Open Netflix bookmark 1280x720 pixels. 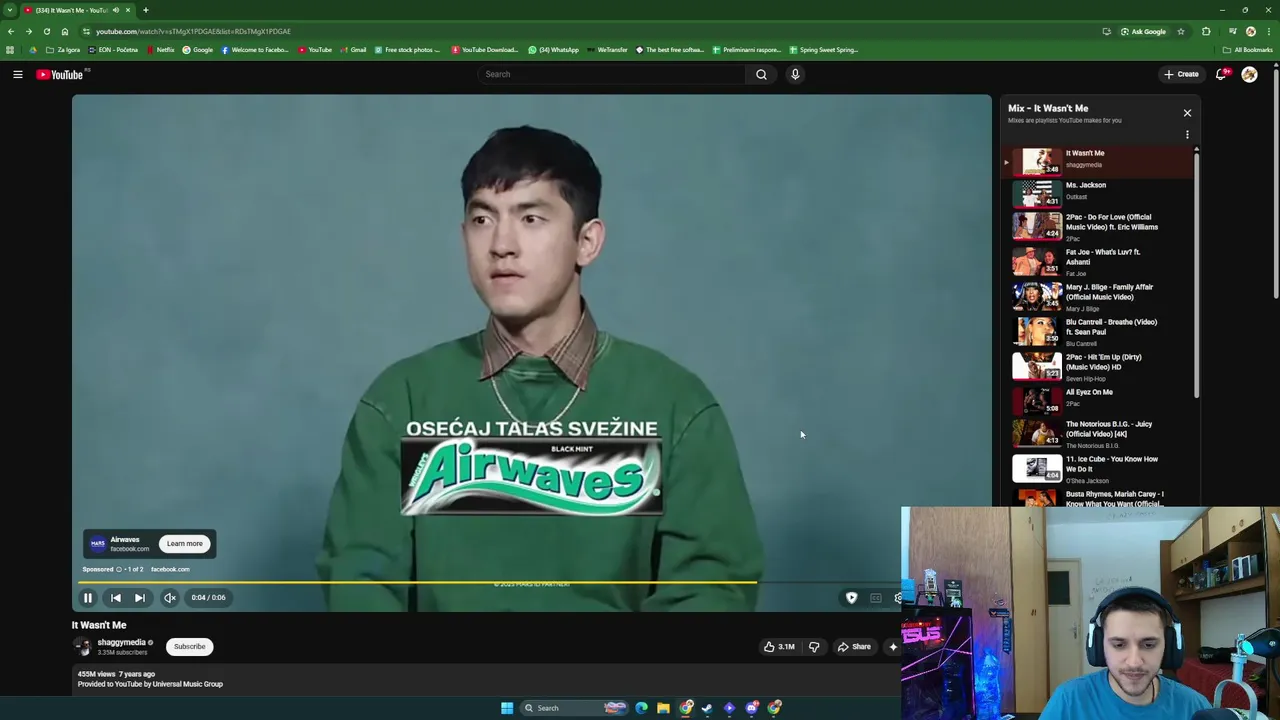(160, 50)
